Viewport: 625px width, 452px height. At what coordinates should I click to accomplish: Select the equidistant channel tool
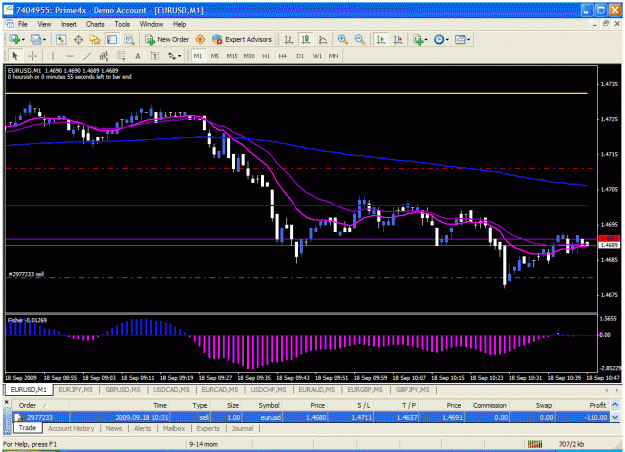[104, 56]
